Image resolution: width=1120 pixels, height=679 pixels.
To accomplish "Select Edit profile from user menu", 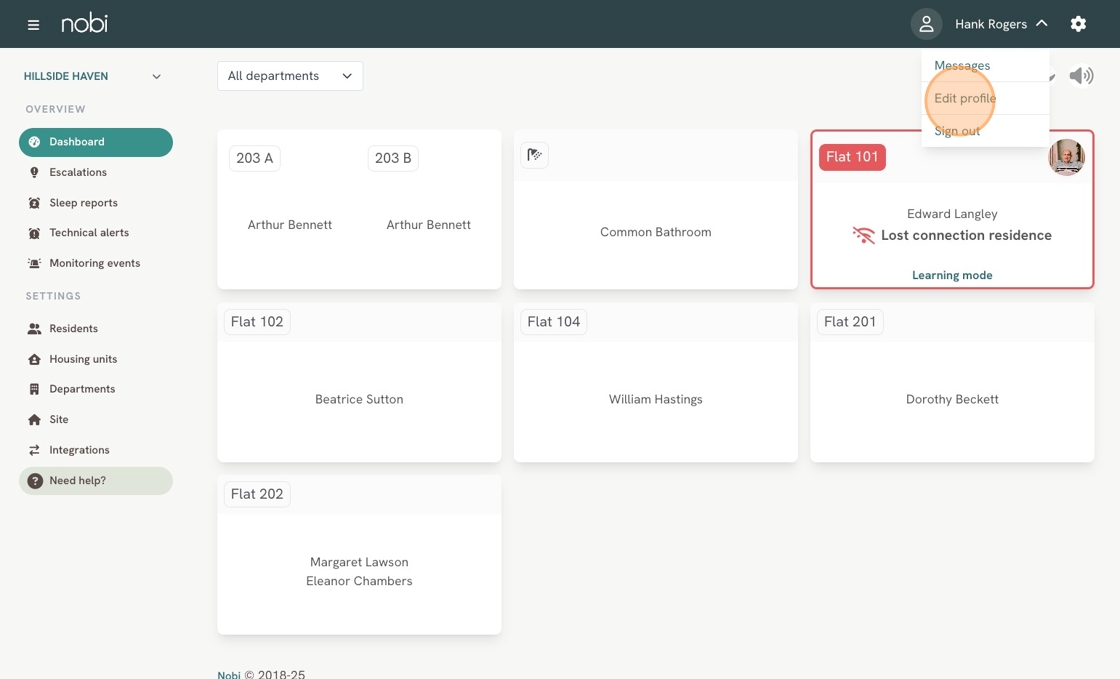I will (x=965, y=98).
